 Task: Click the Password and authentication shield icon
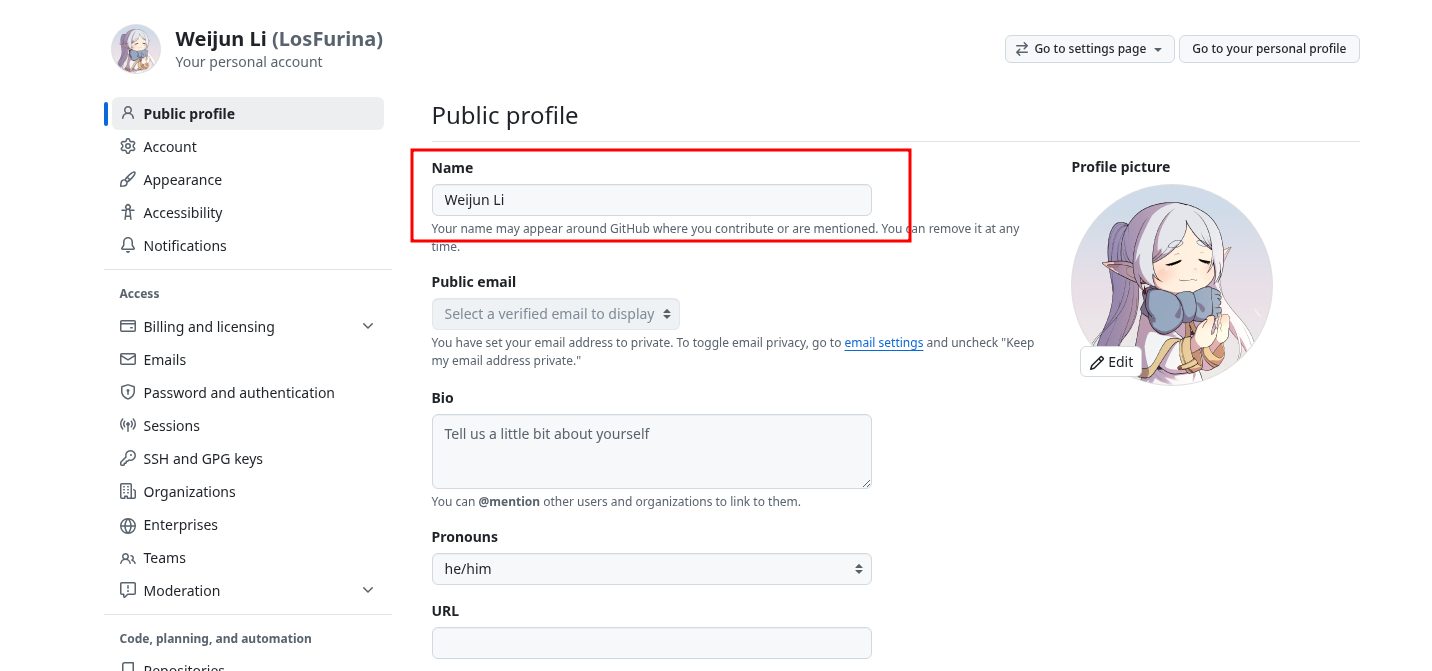tap(127, 392)
